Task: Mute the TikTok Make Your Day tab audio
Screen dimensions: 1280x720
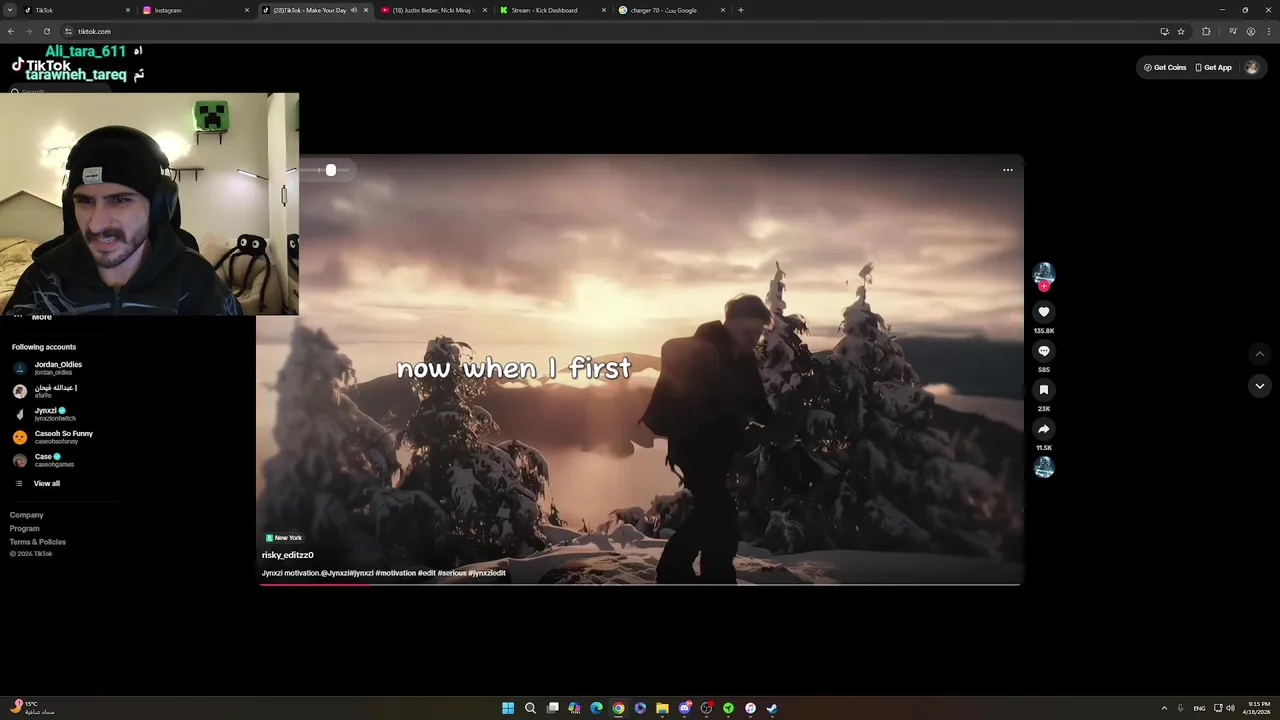Action: point(354,10)
